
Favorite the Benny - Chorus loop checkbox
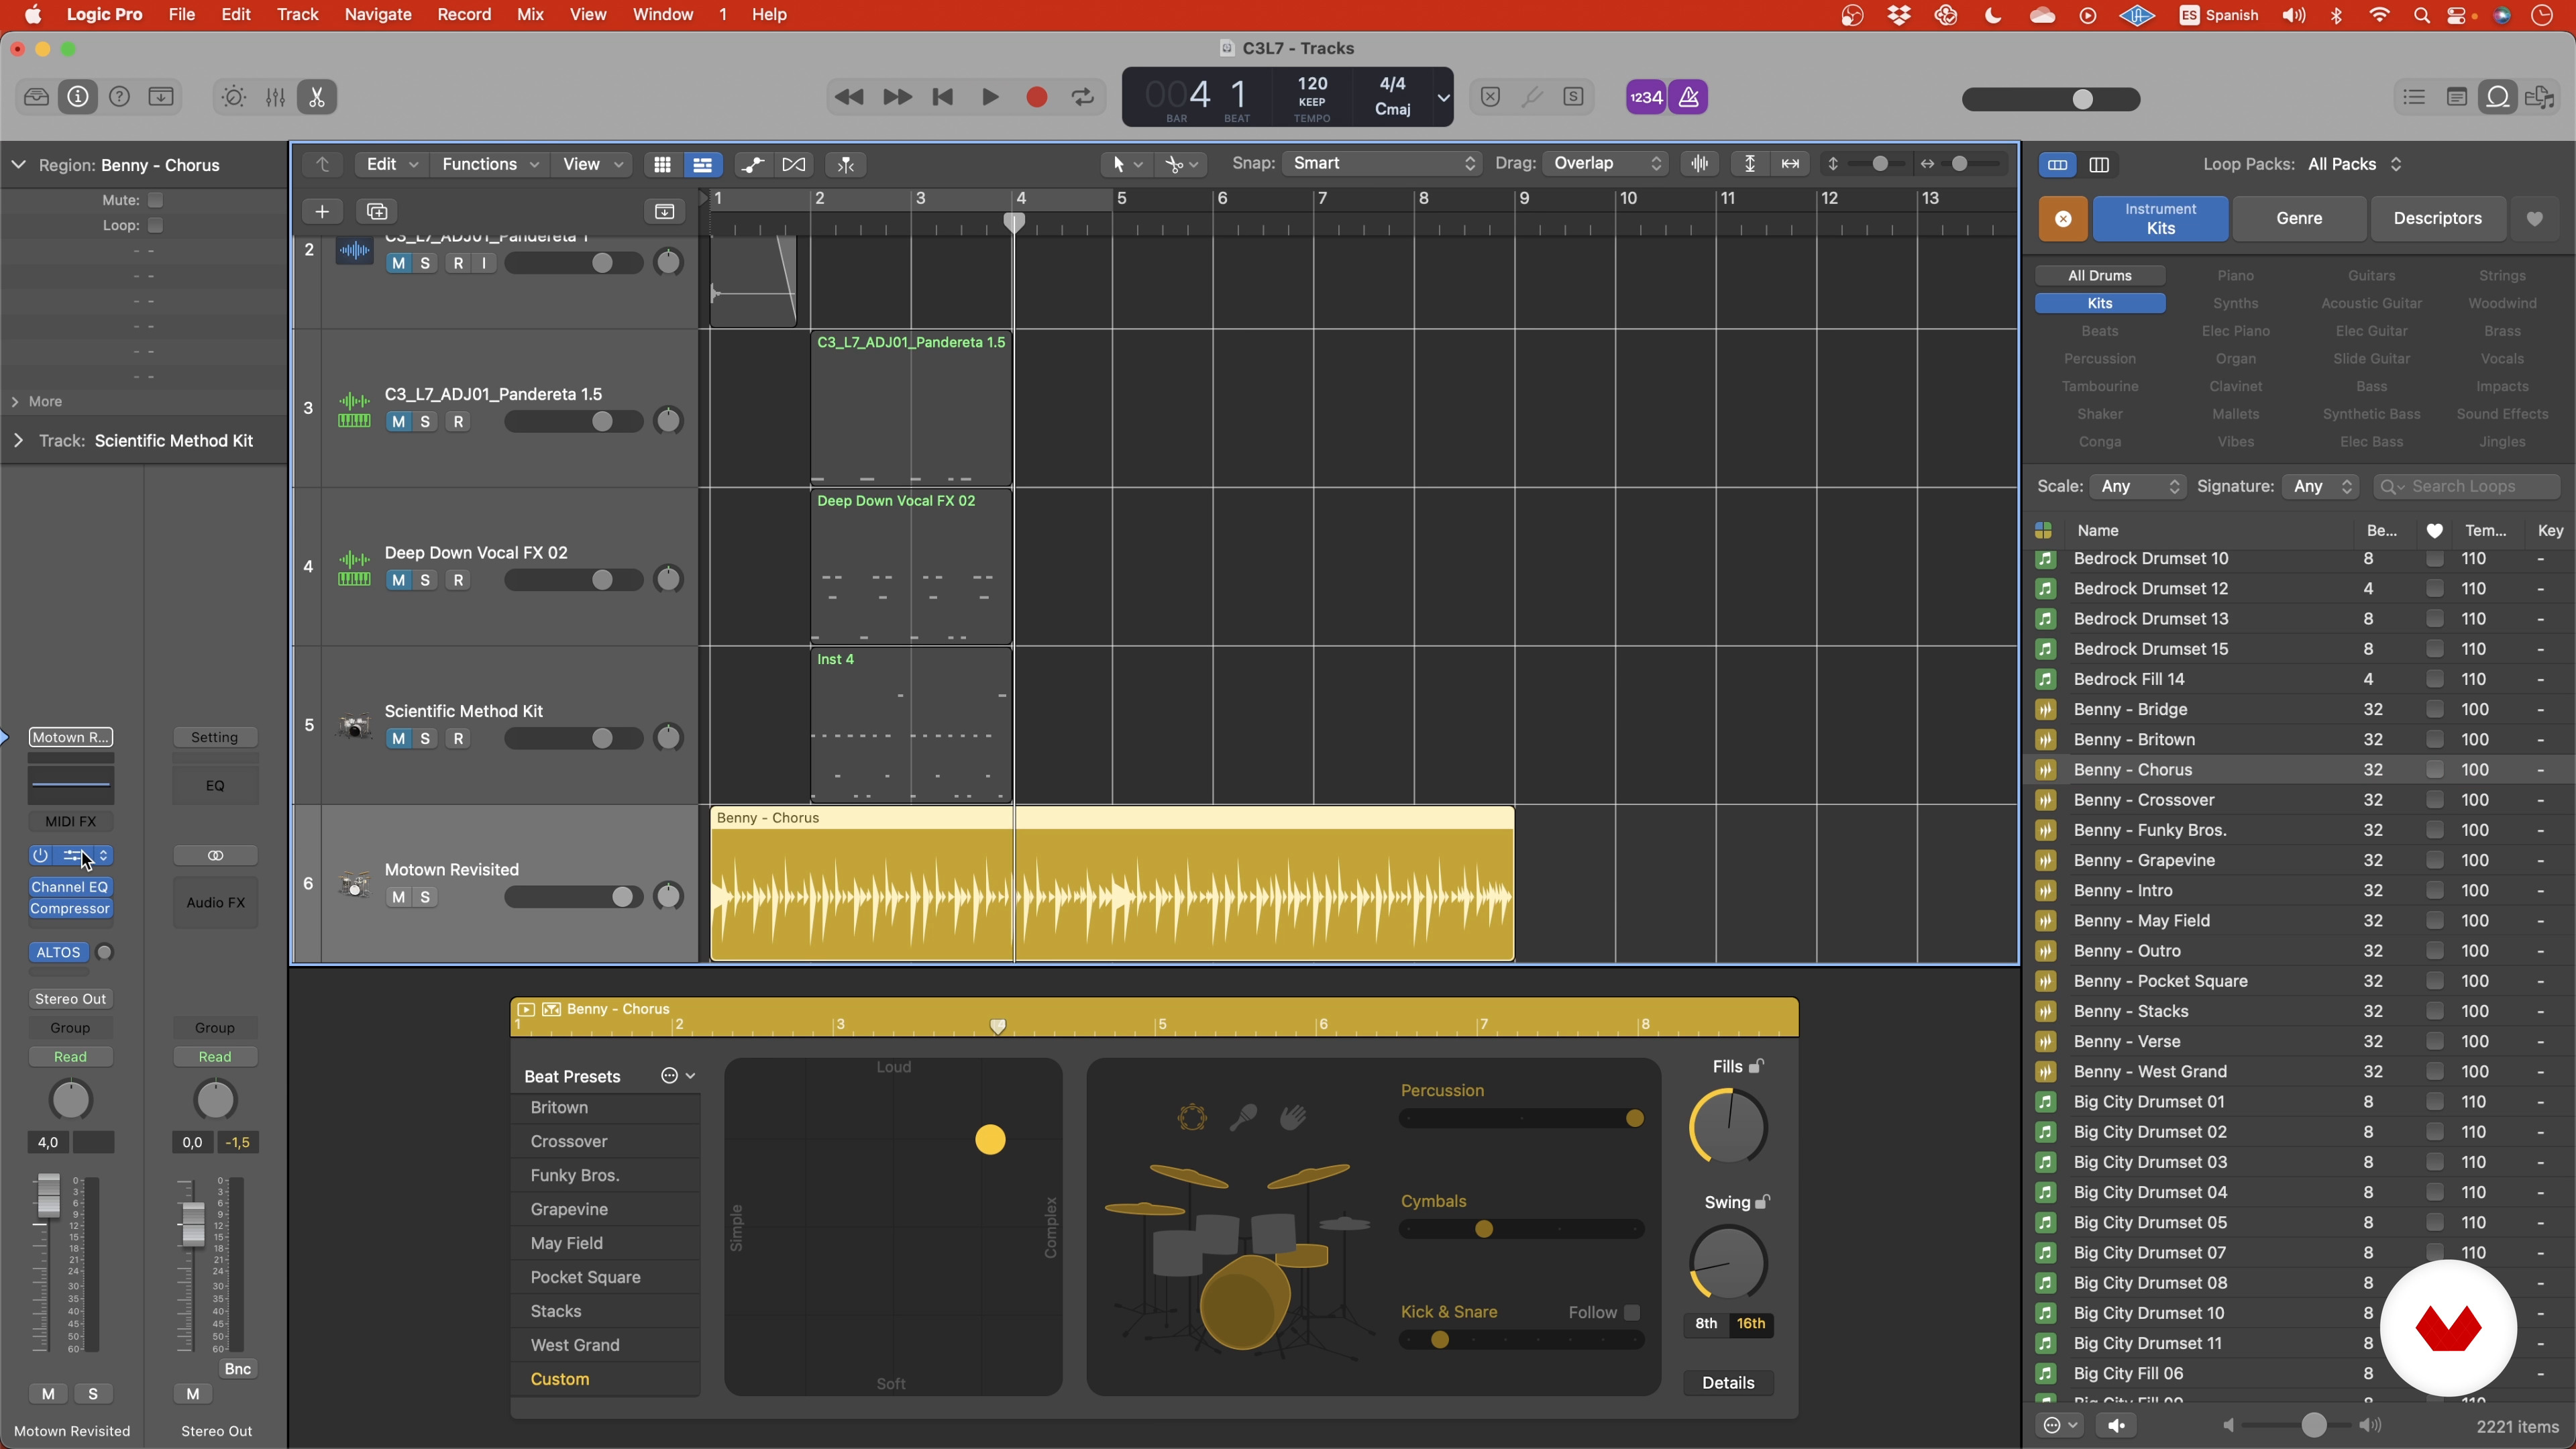2434,769
